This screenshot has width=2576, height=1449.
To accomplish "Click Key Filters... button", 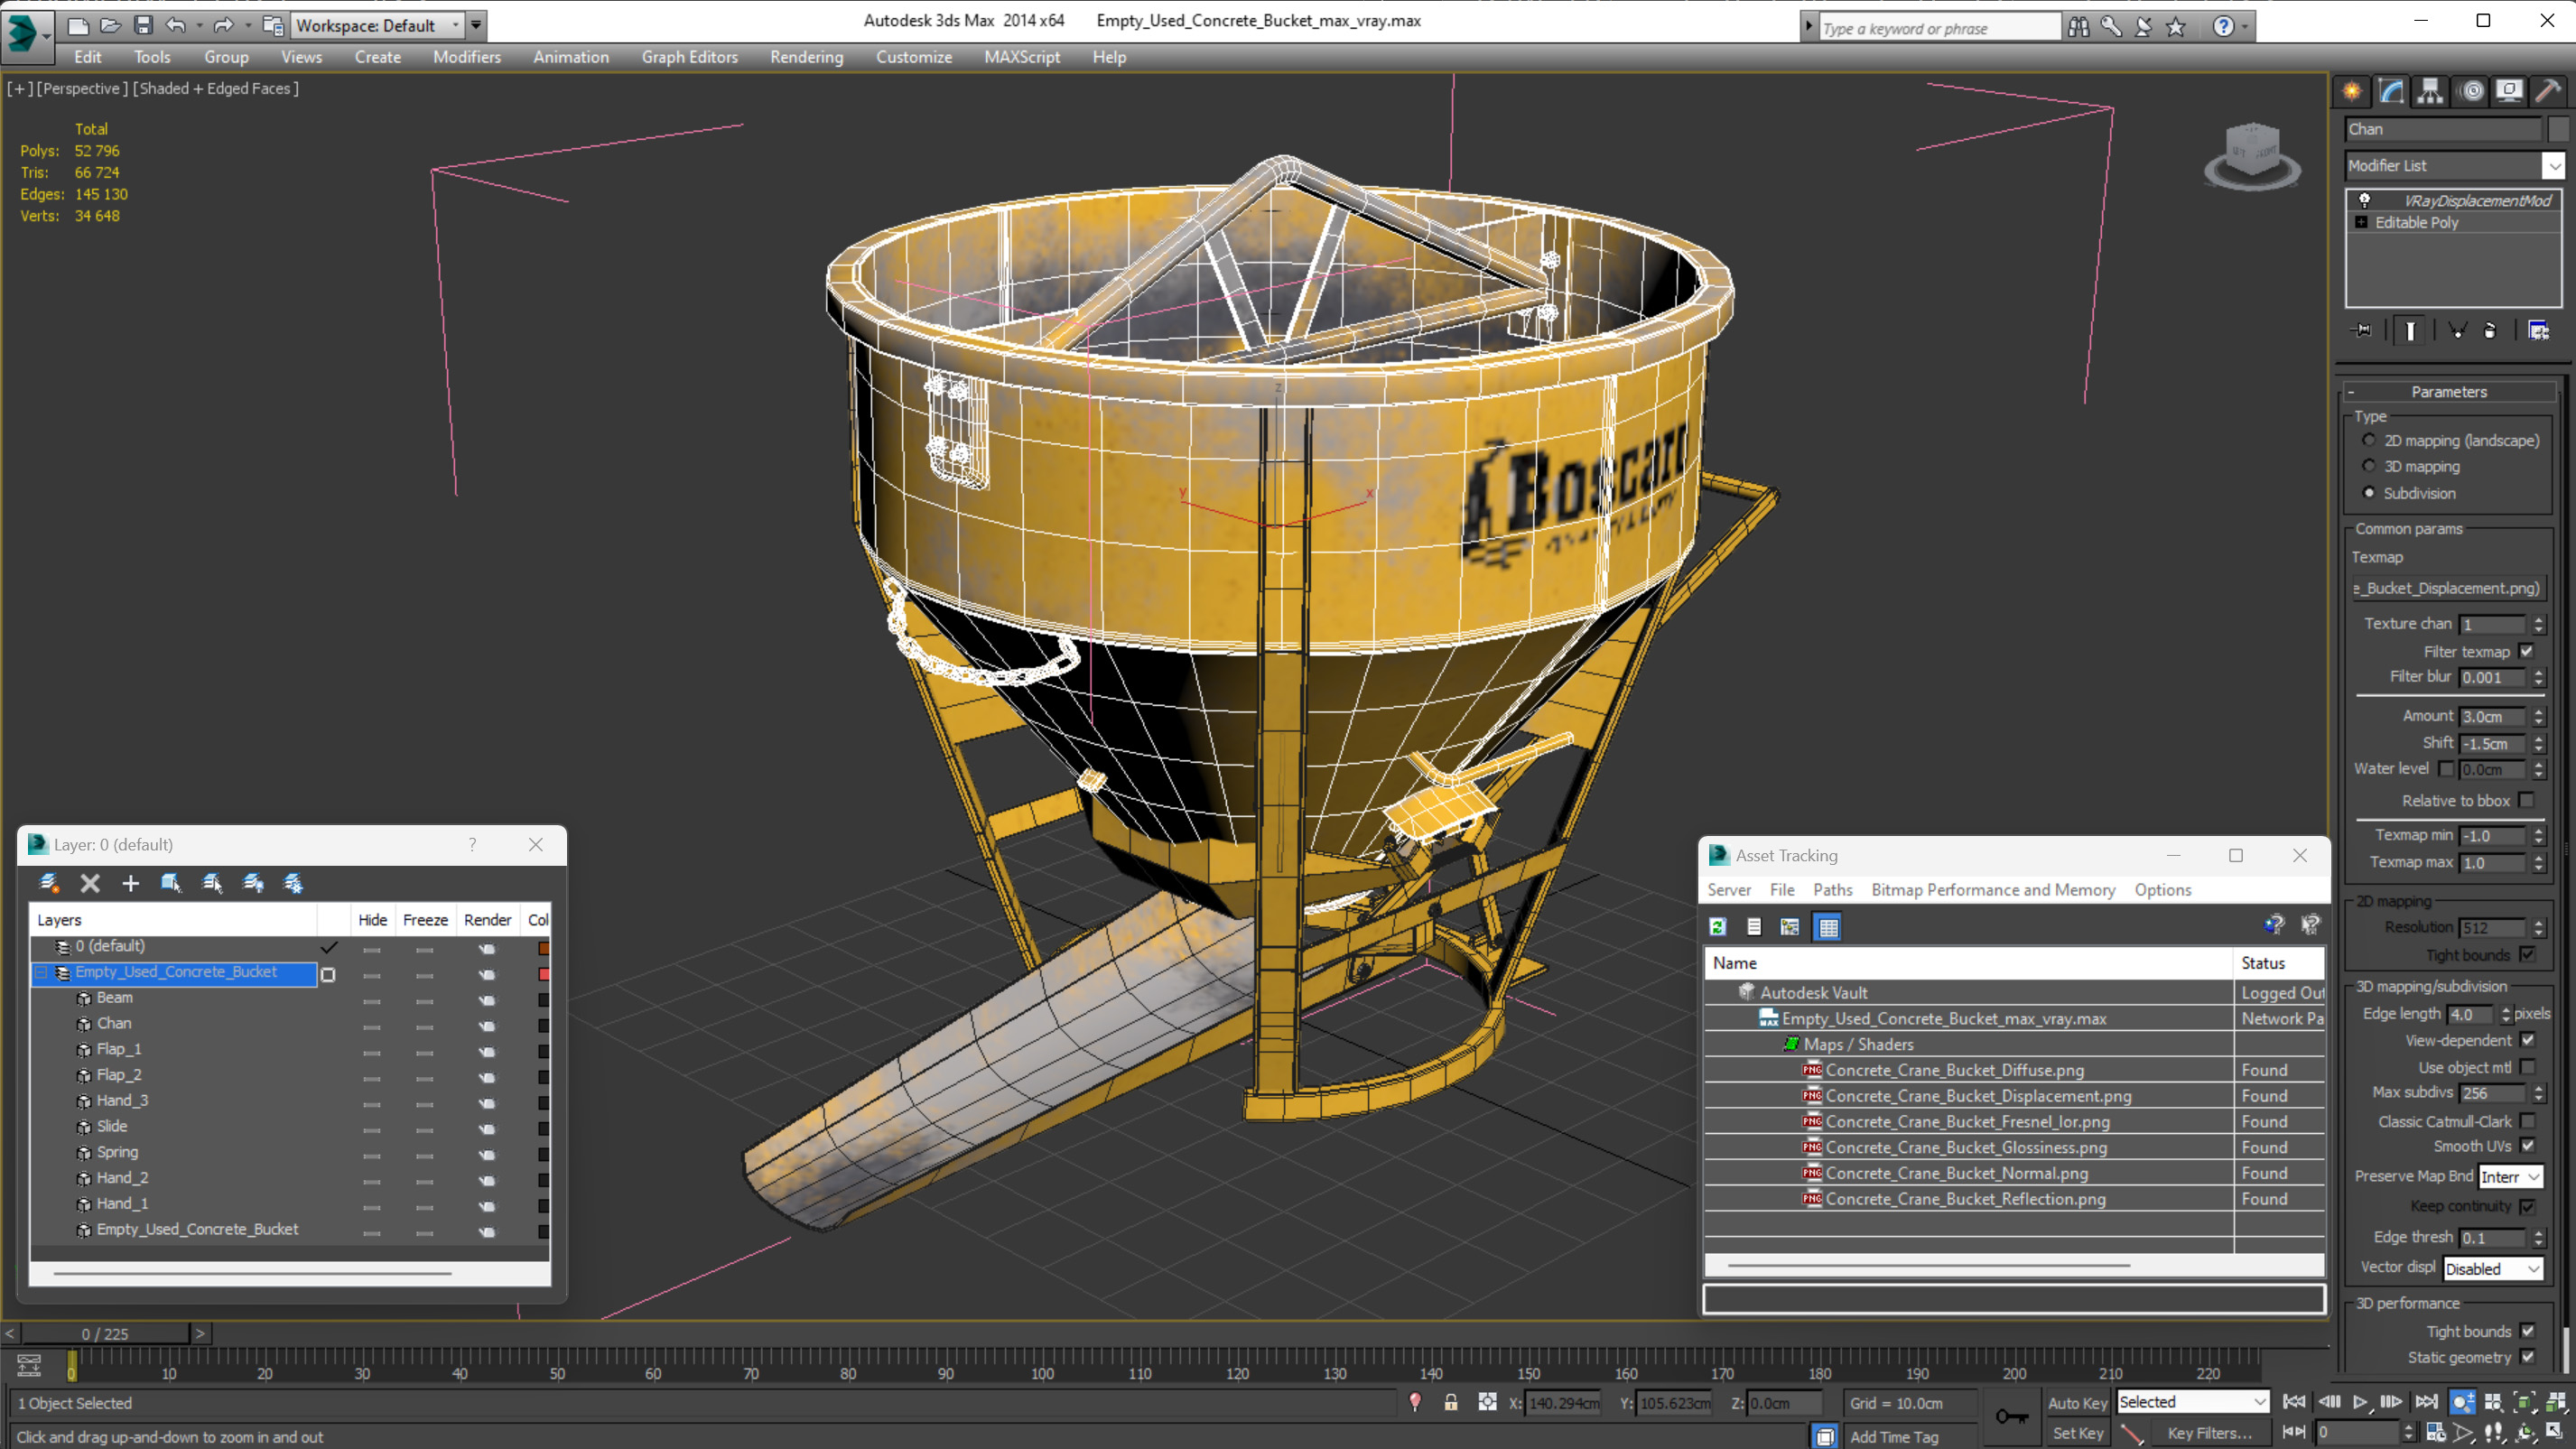I will coord(2209,1433).
